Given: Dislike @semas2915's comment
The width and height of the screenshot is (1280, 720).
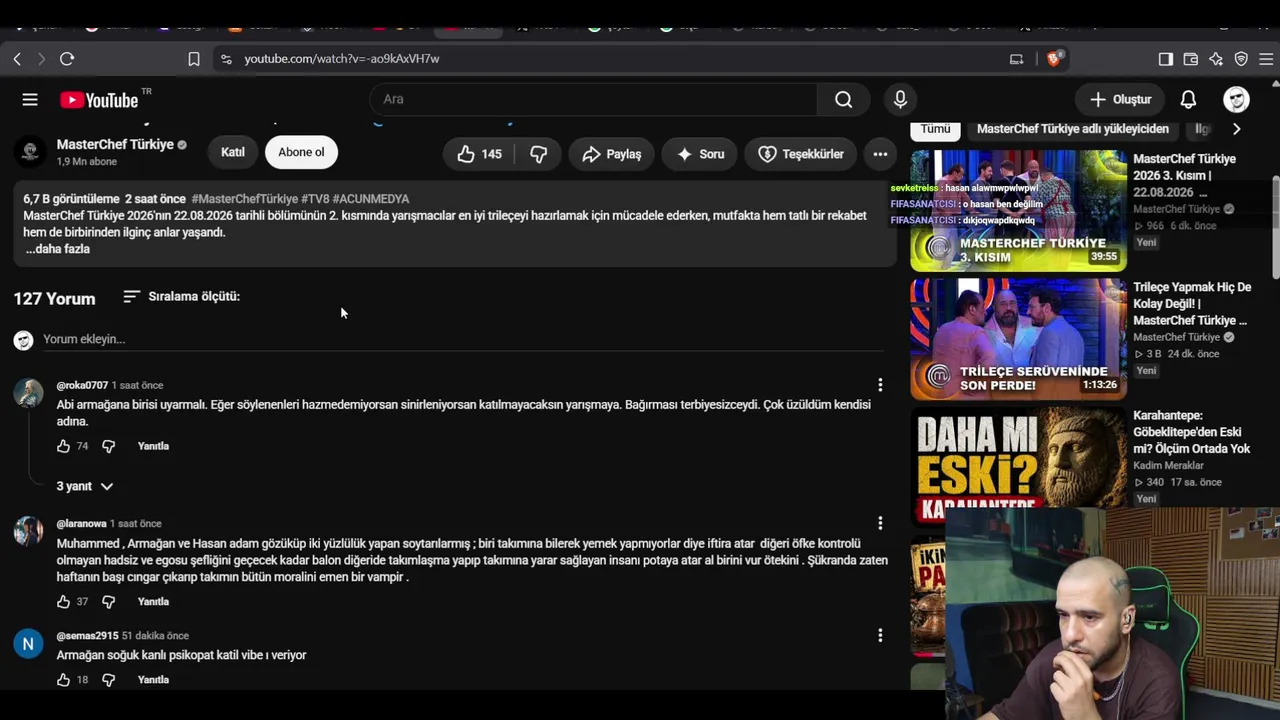Looking at the screenshot, I should click(x=108, y=680).
